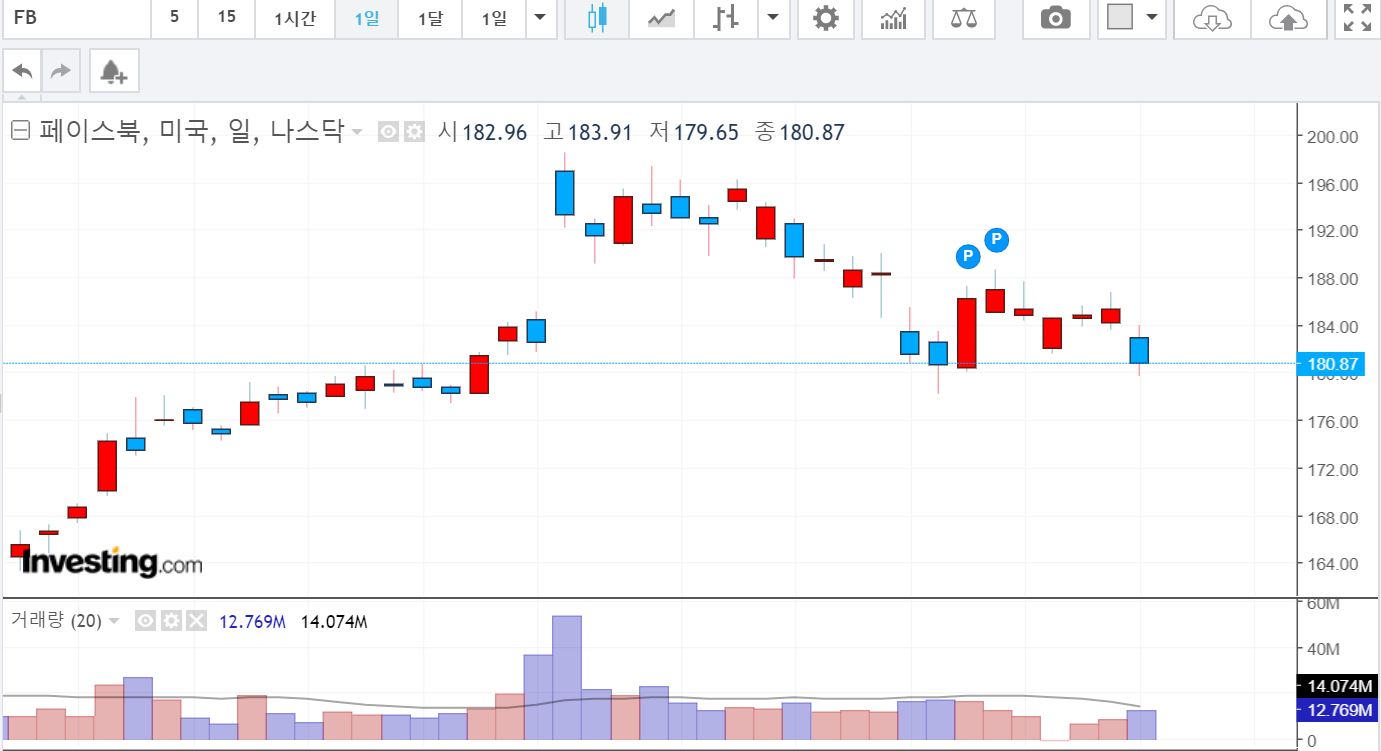Click the 176.00 price axis label

tap(1334, 422)
